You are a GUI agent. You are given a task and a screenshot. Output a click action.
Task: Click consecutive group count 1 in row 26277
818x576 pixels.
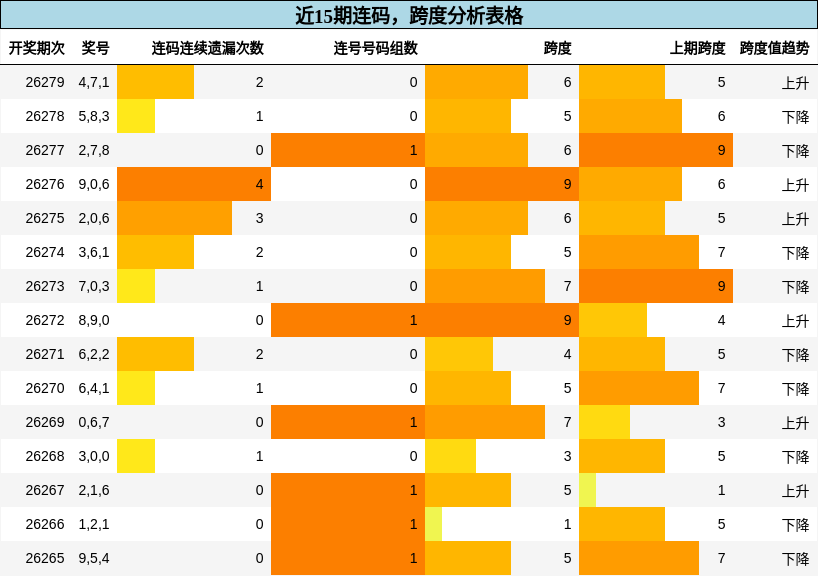click(x=413, y=150)
